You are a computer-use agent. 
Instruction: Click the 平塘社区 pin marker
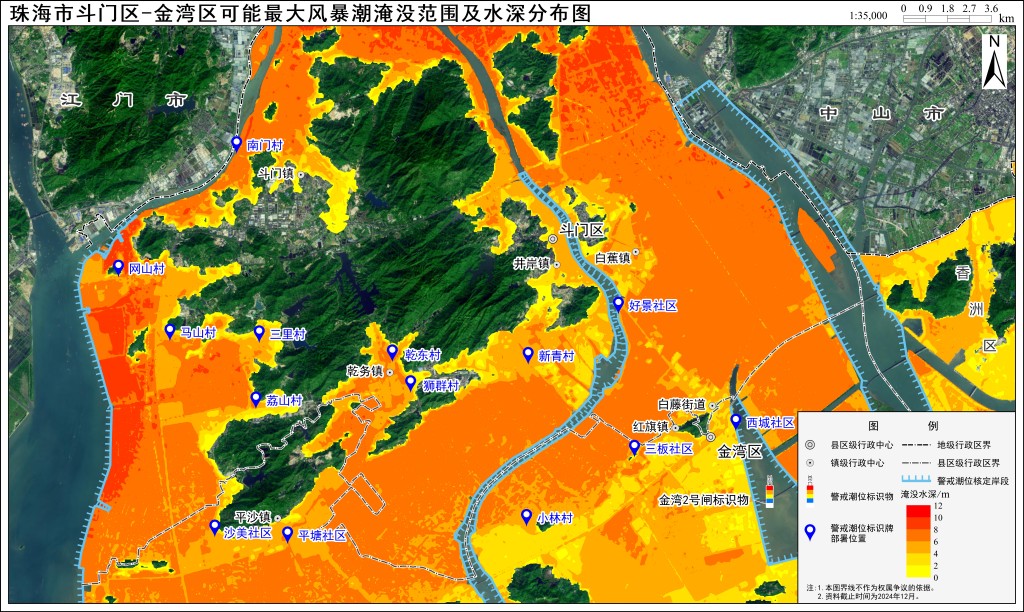click(287, 534)
